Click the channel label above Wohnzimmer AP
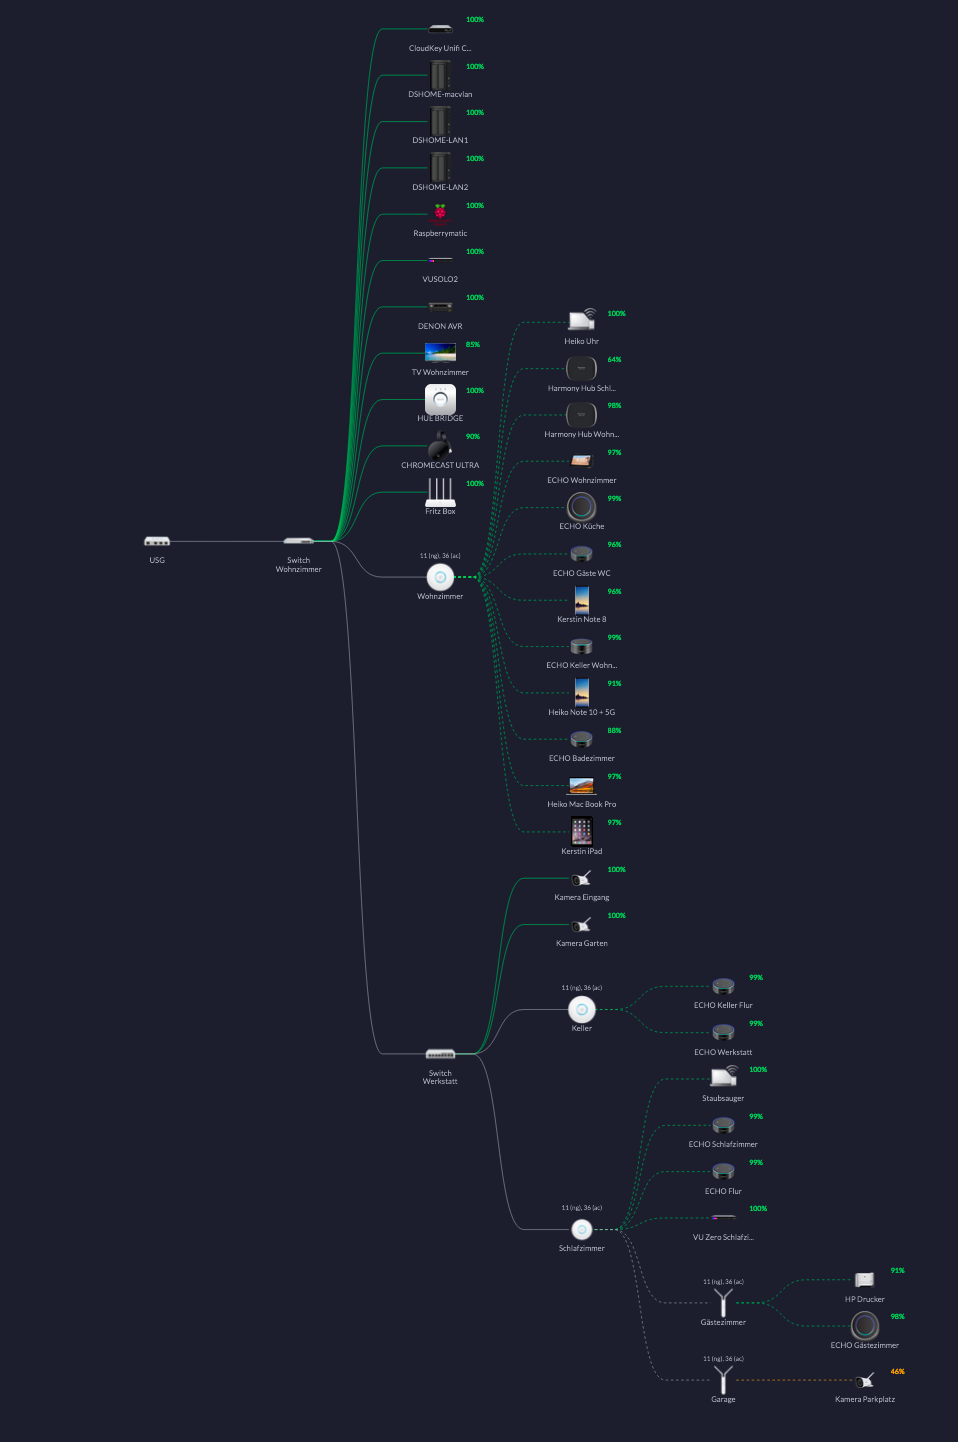Image resolution: width=958 pixels, height=1442 pixels. pos(440,556)
